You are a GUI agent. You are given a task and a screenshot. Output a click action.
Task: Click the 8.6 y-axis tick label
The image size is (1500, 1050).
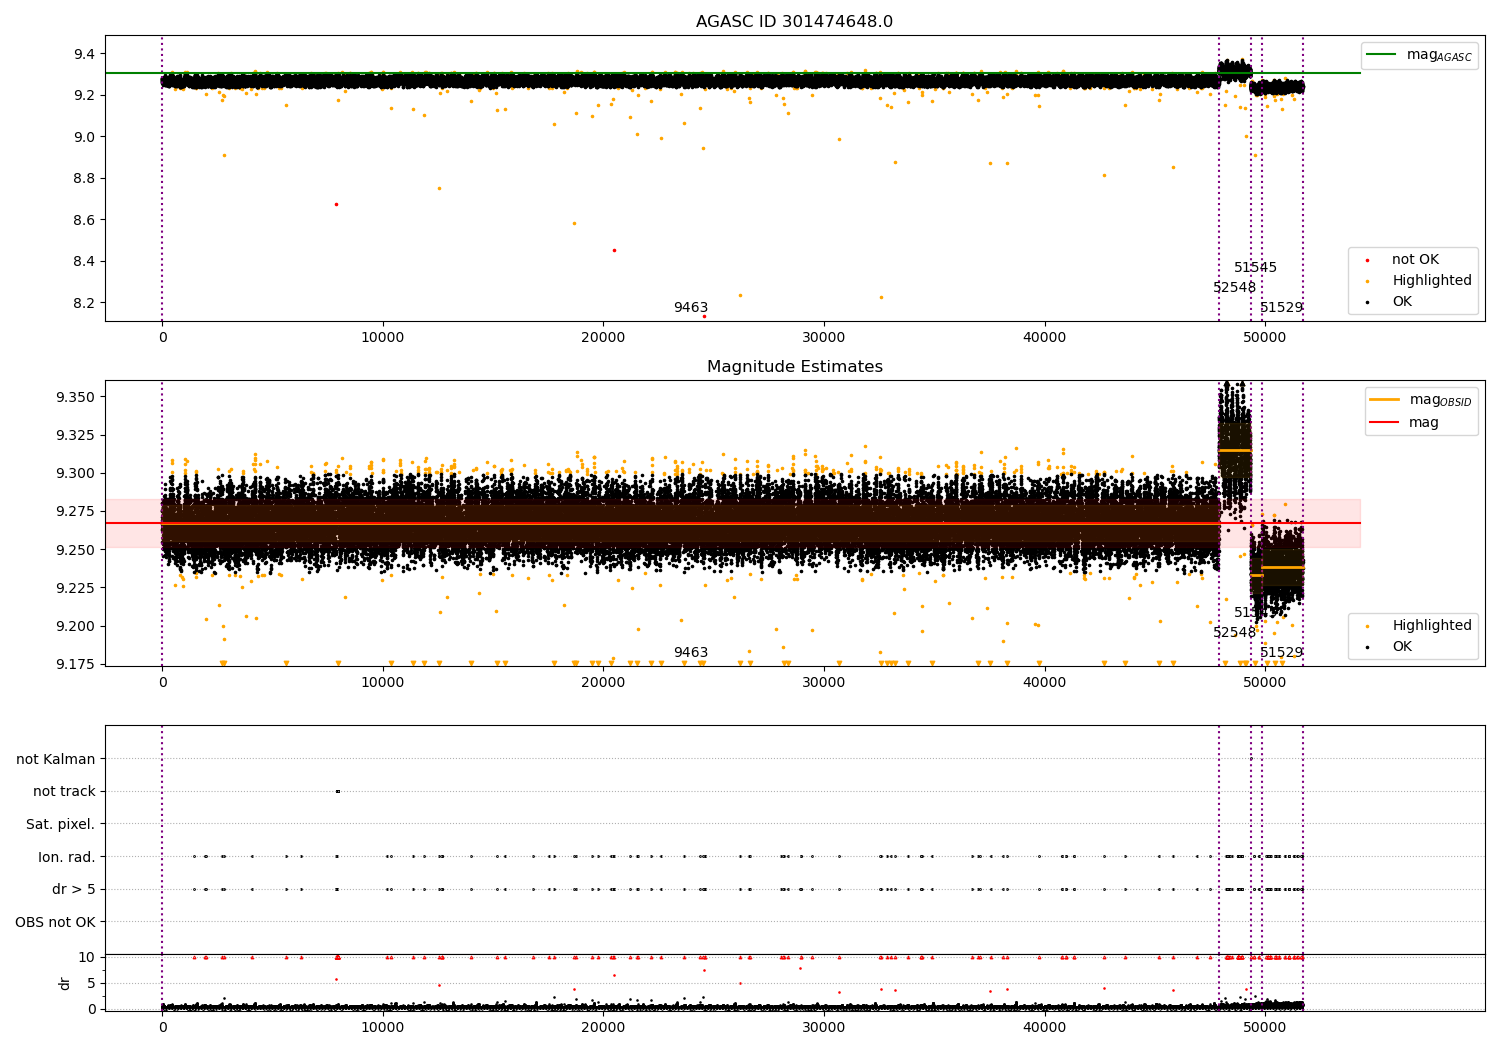tap(83, 220)
